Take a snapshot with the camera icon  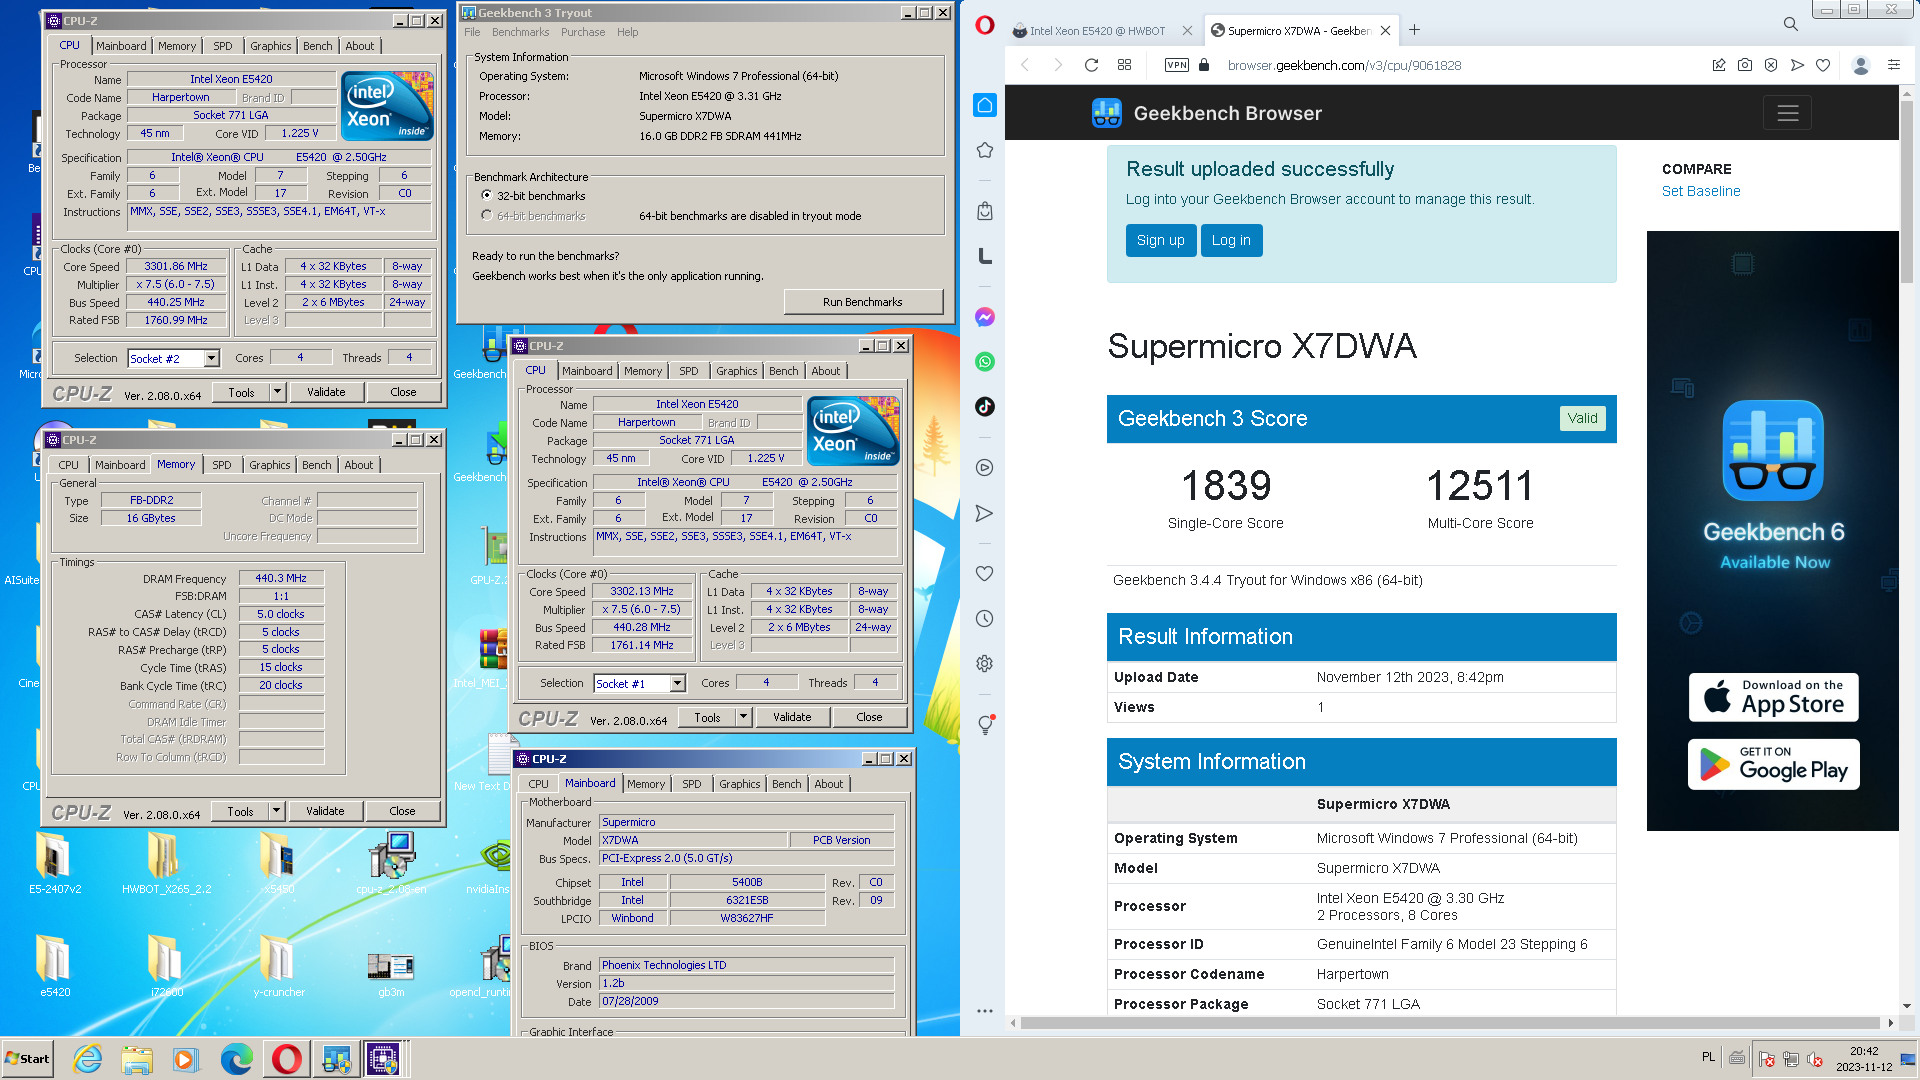click(x=1745, y=65)
